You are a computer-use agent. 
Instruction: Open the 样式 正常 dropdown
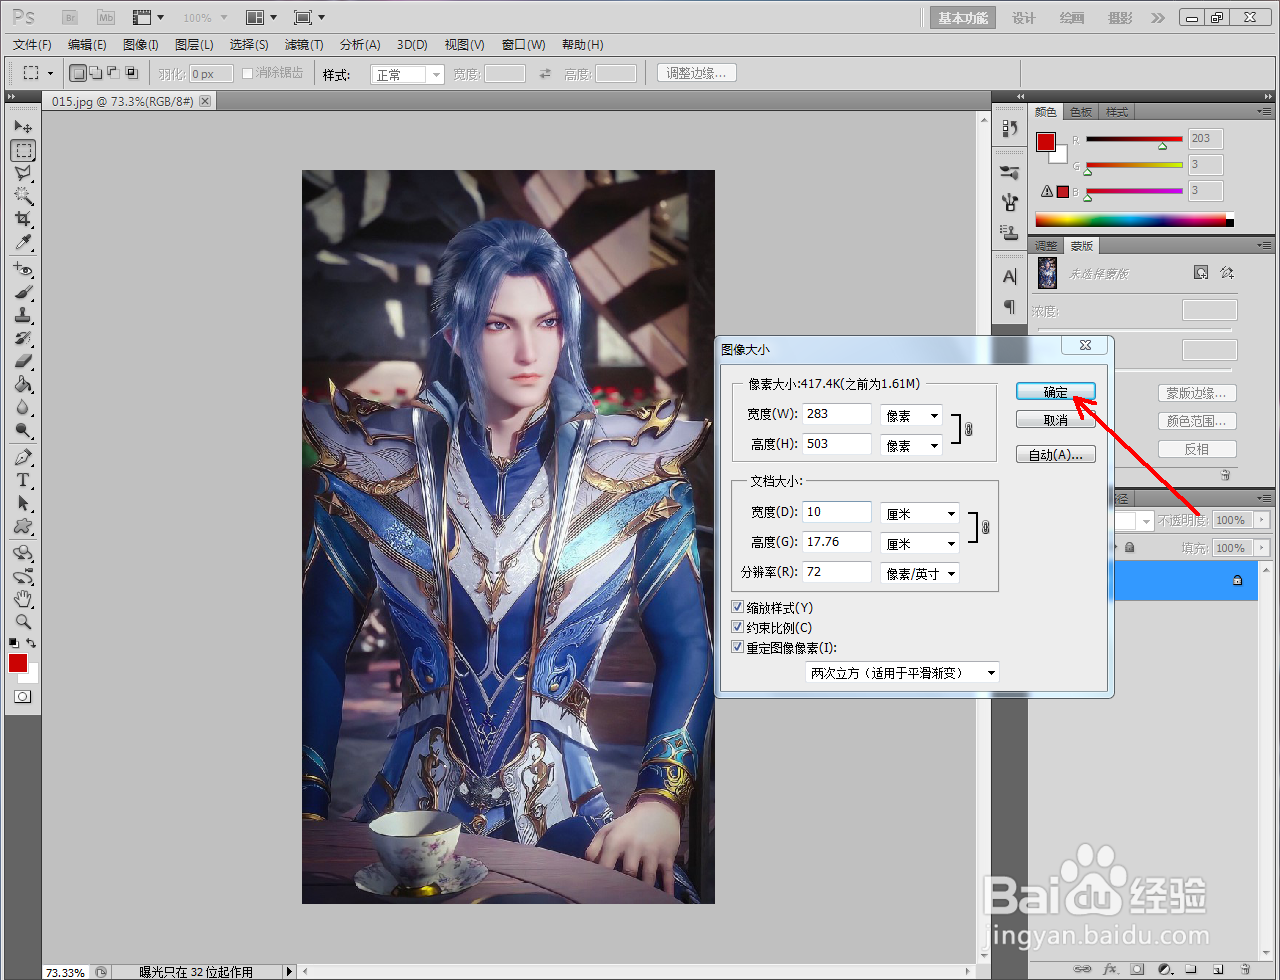[x=407, y=75]
